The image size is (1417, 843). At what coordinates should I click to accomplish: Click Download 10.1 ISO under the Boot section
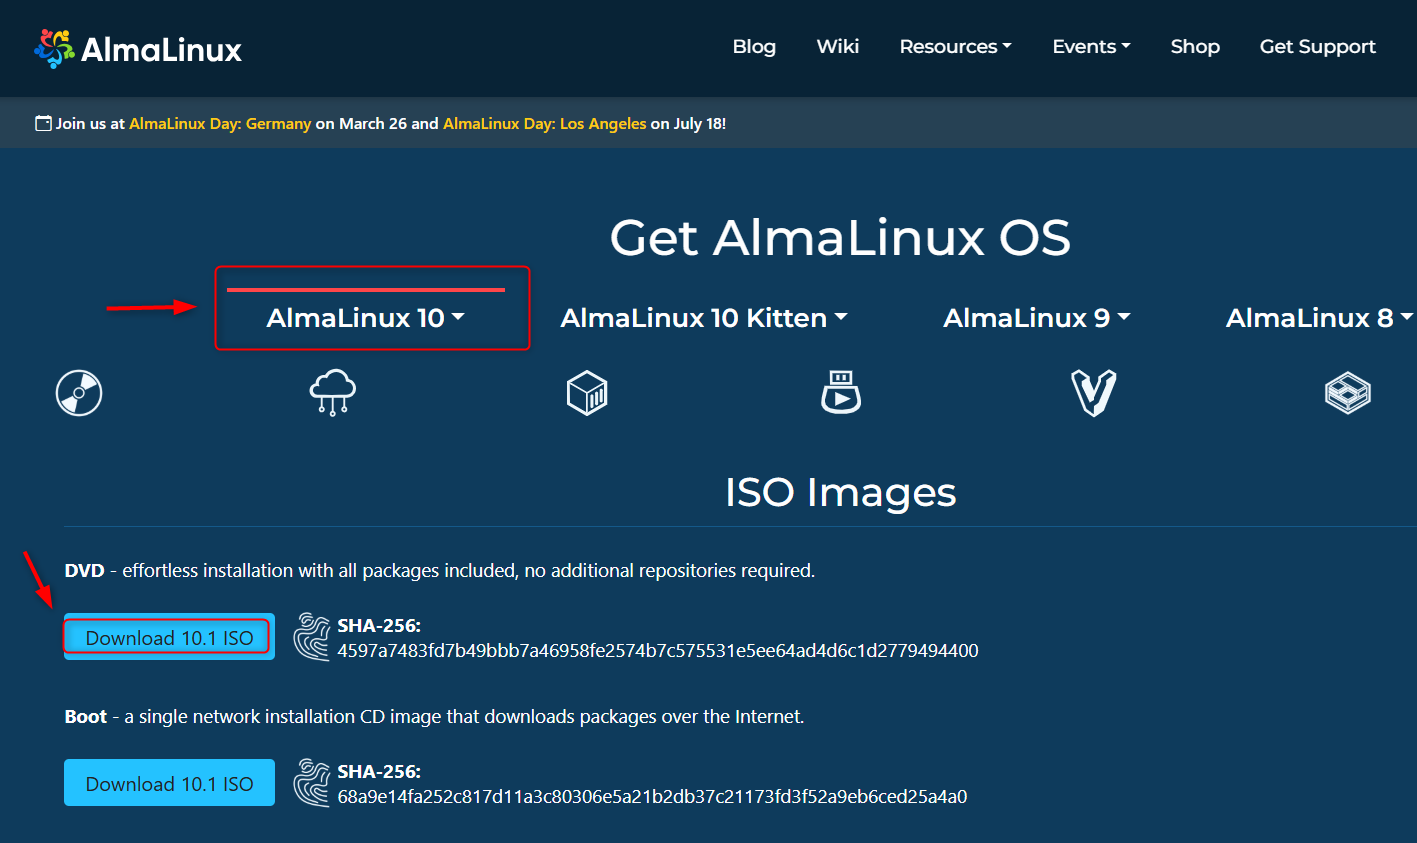point(168,784)
